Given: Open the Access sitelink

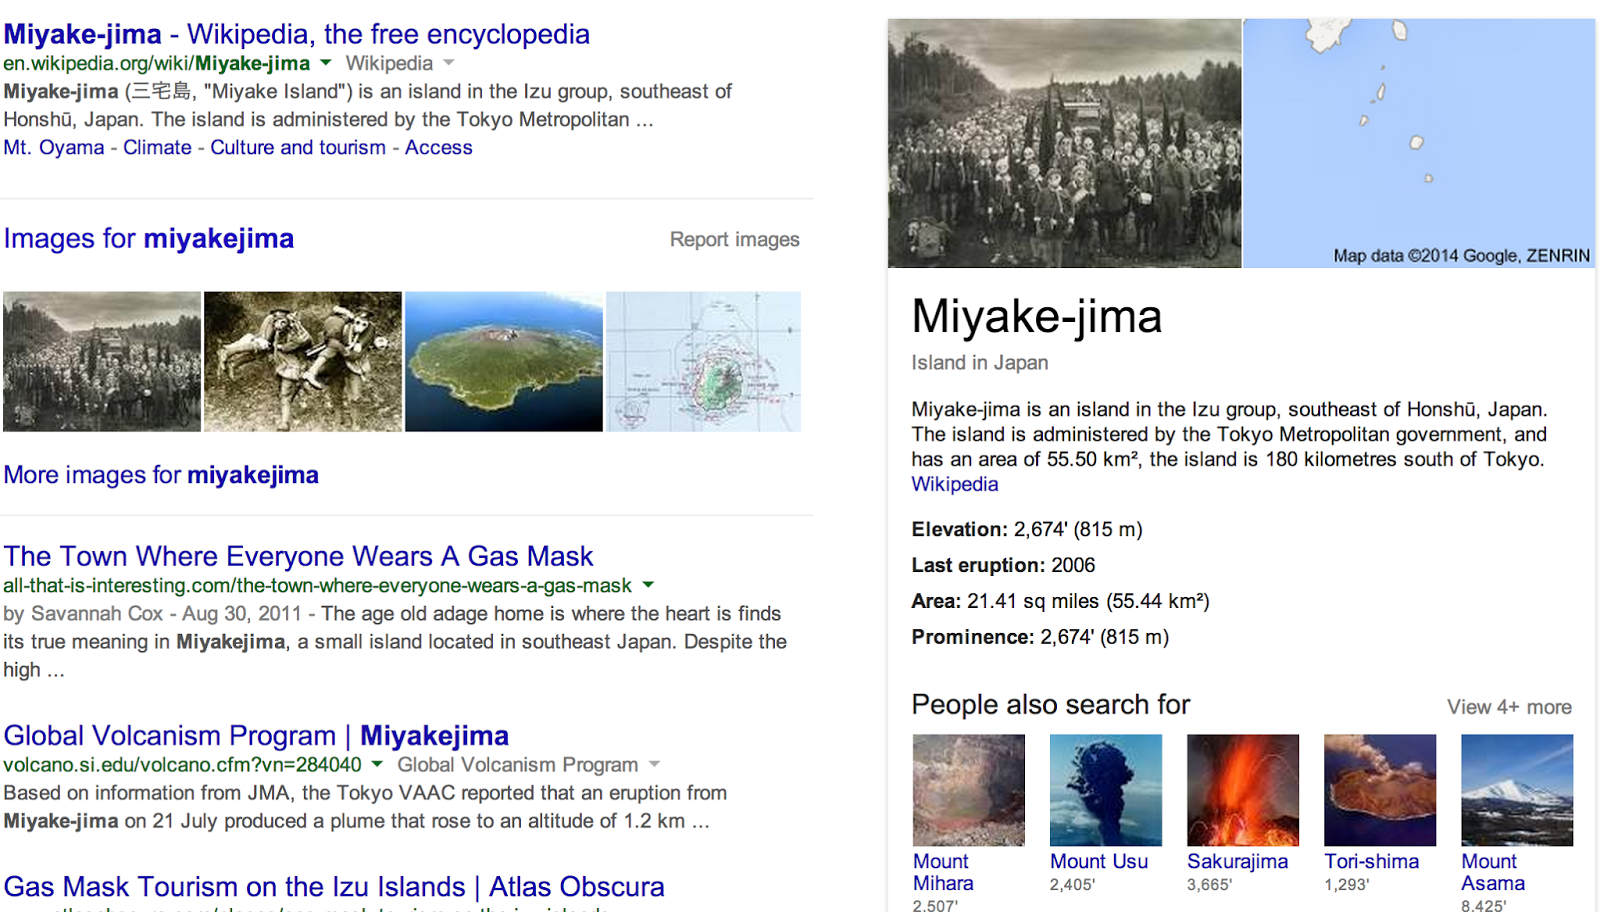Looking at the screenshot, I should point(439,147).
